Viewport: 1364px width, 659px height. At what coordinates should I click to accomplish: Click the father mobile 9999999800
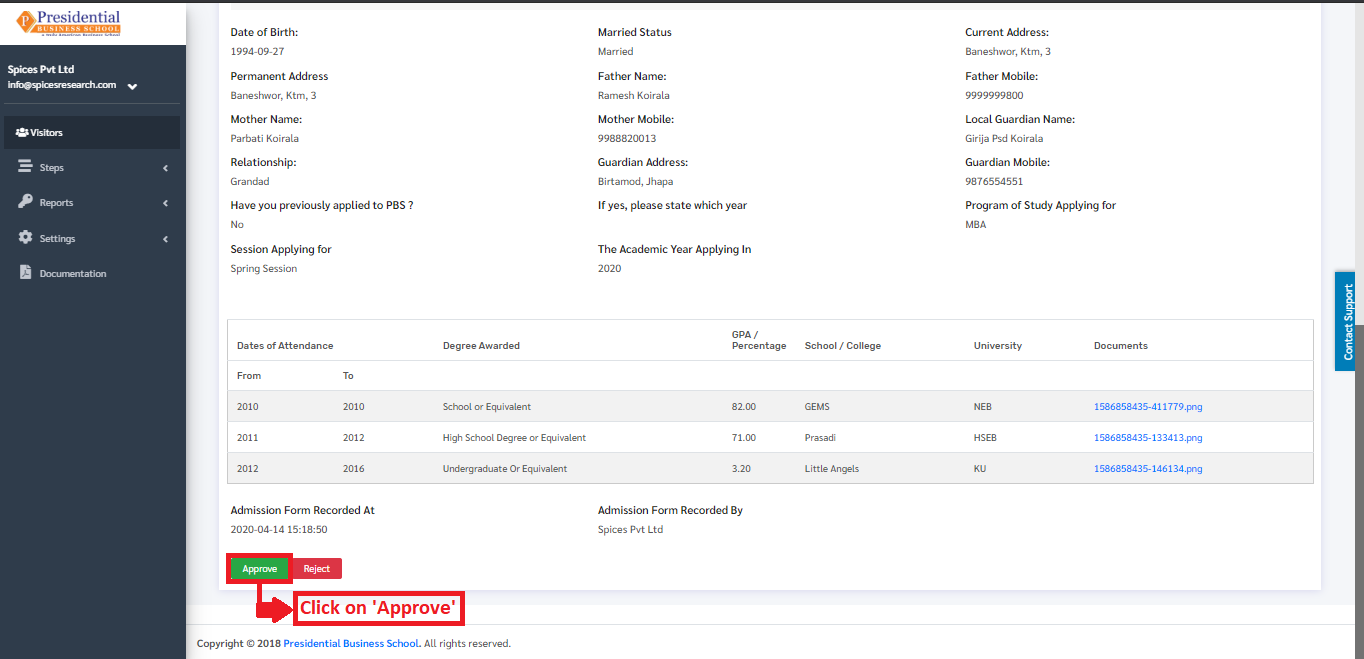[x=994, y=96]
